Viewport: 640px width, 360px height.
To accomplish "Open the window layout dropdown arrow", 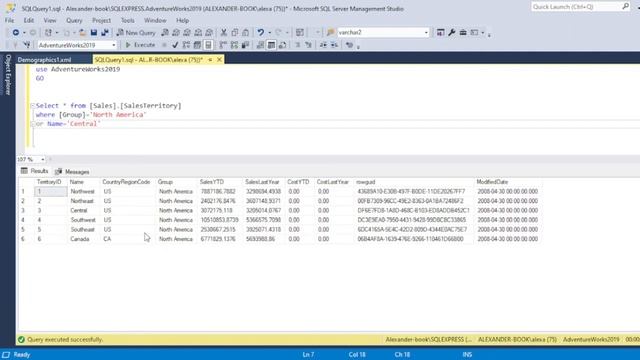I will pos(482,32).
